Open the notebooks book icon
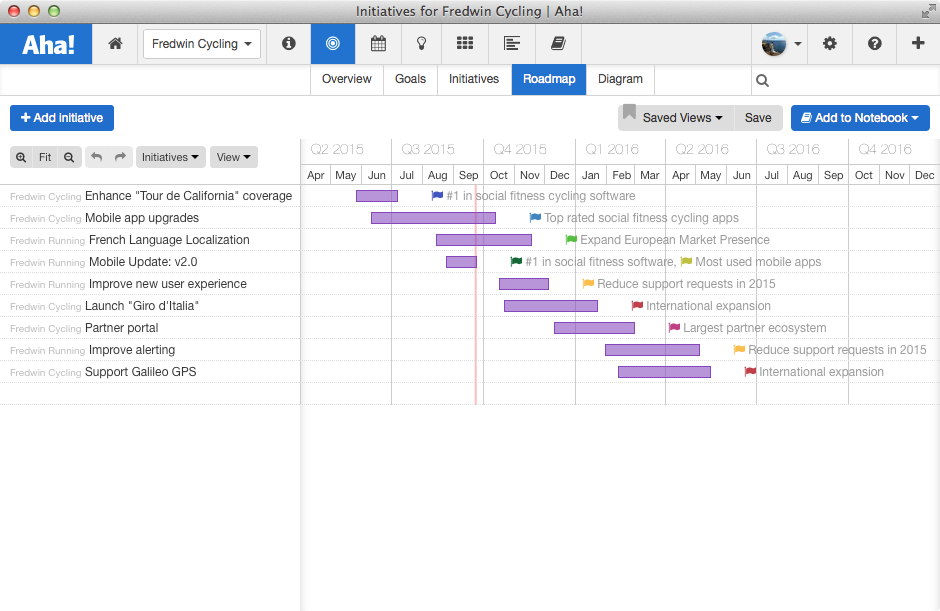 click(x=558, y=44)
